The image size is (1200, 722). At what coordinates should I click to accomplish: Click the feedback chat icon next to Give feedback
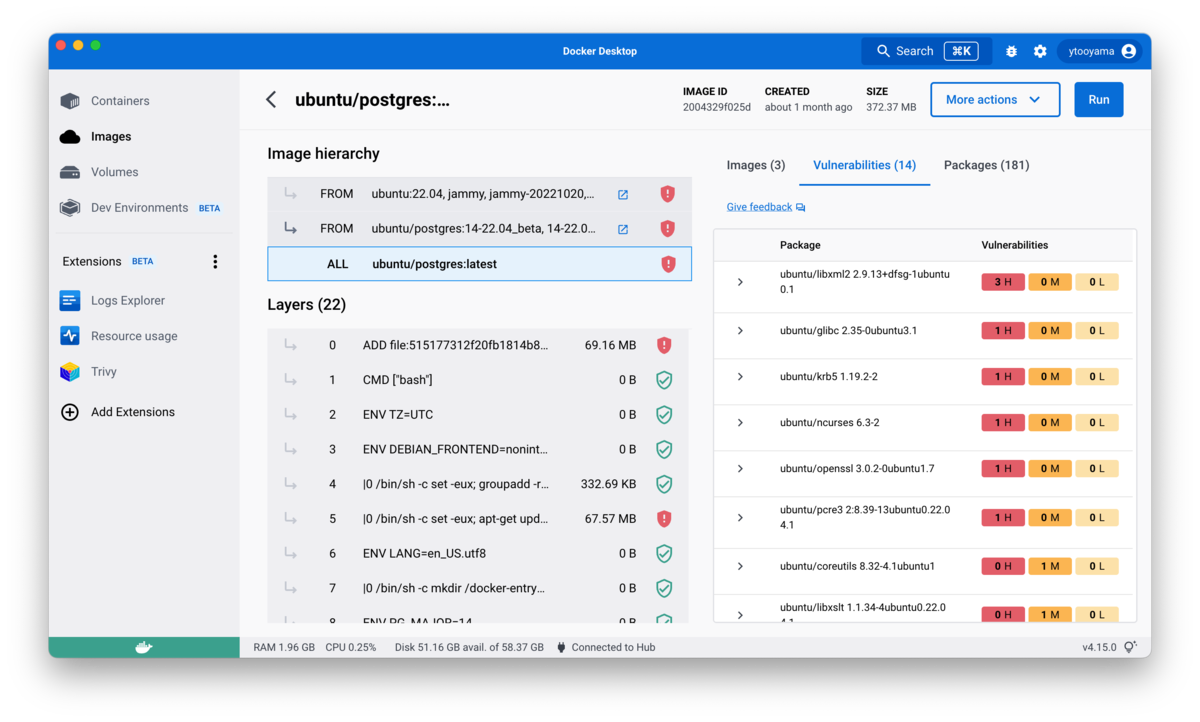click(x=801, y=207)
